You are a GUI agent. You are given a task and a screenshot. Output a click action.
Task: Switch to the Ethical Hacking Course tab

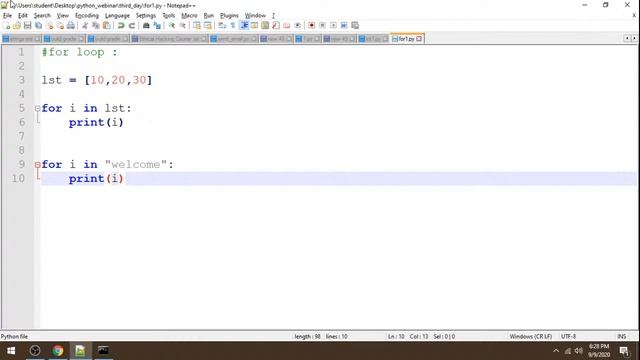(169, 39)
